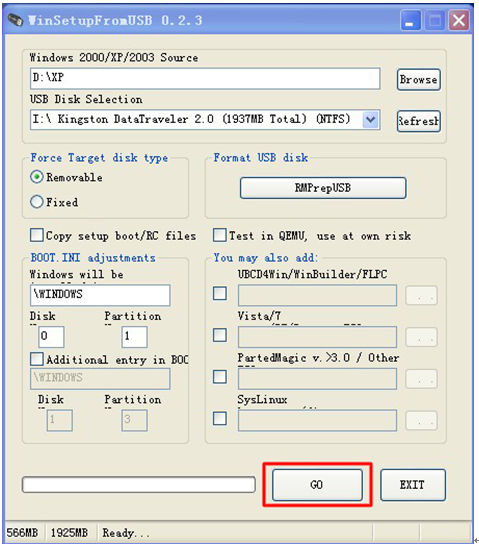The image size is (479, 547).
Task: Select Removable target disk type
Action: pos(37,177)
